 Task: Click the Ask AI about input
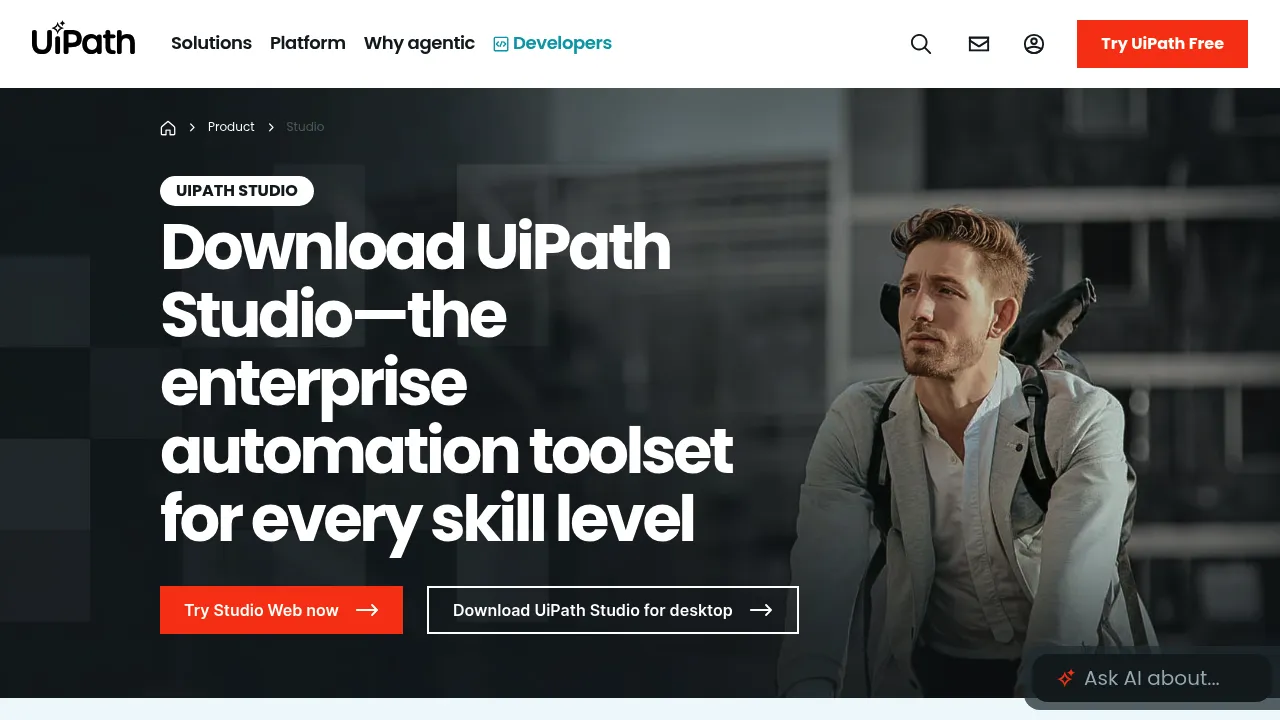1151,678
